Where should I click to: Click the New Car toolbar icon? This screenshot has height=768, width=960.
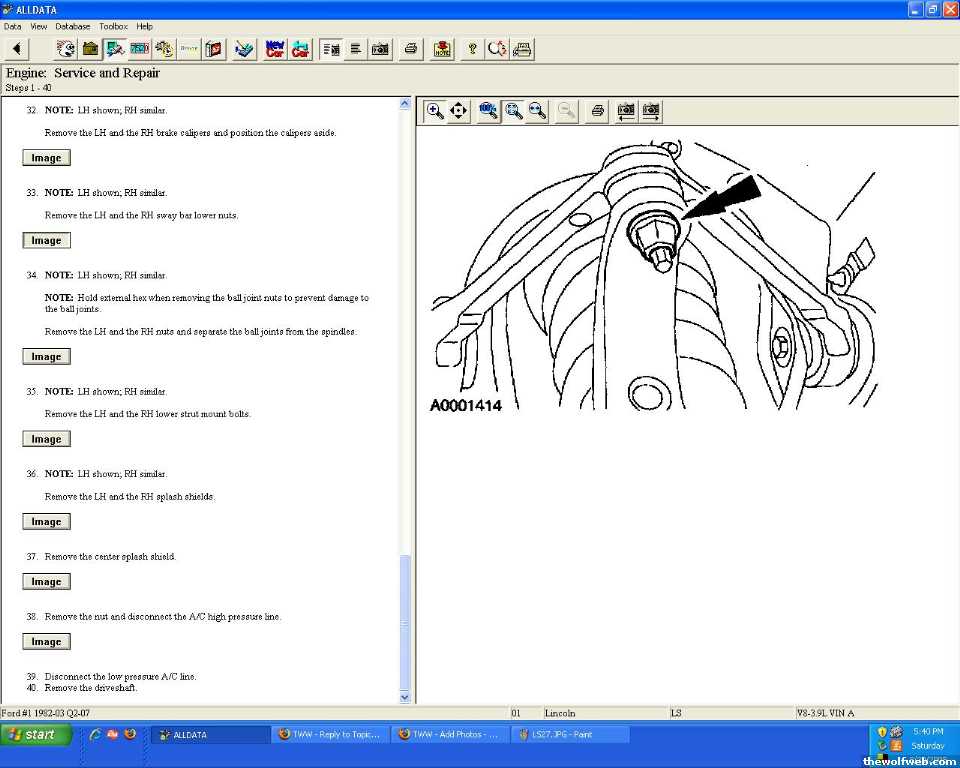(275, 49)
